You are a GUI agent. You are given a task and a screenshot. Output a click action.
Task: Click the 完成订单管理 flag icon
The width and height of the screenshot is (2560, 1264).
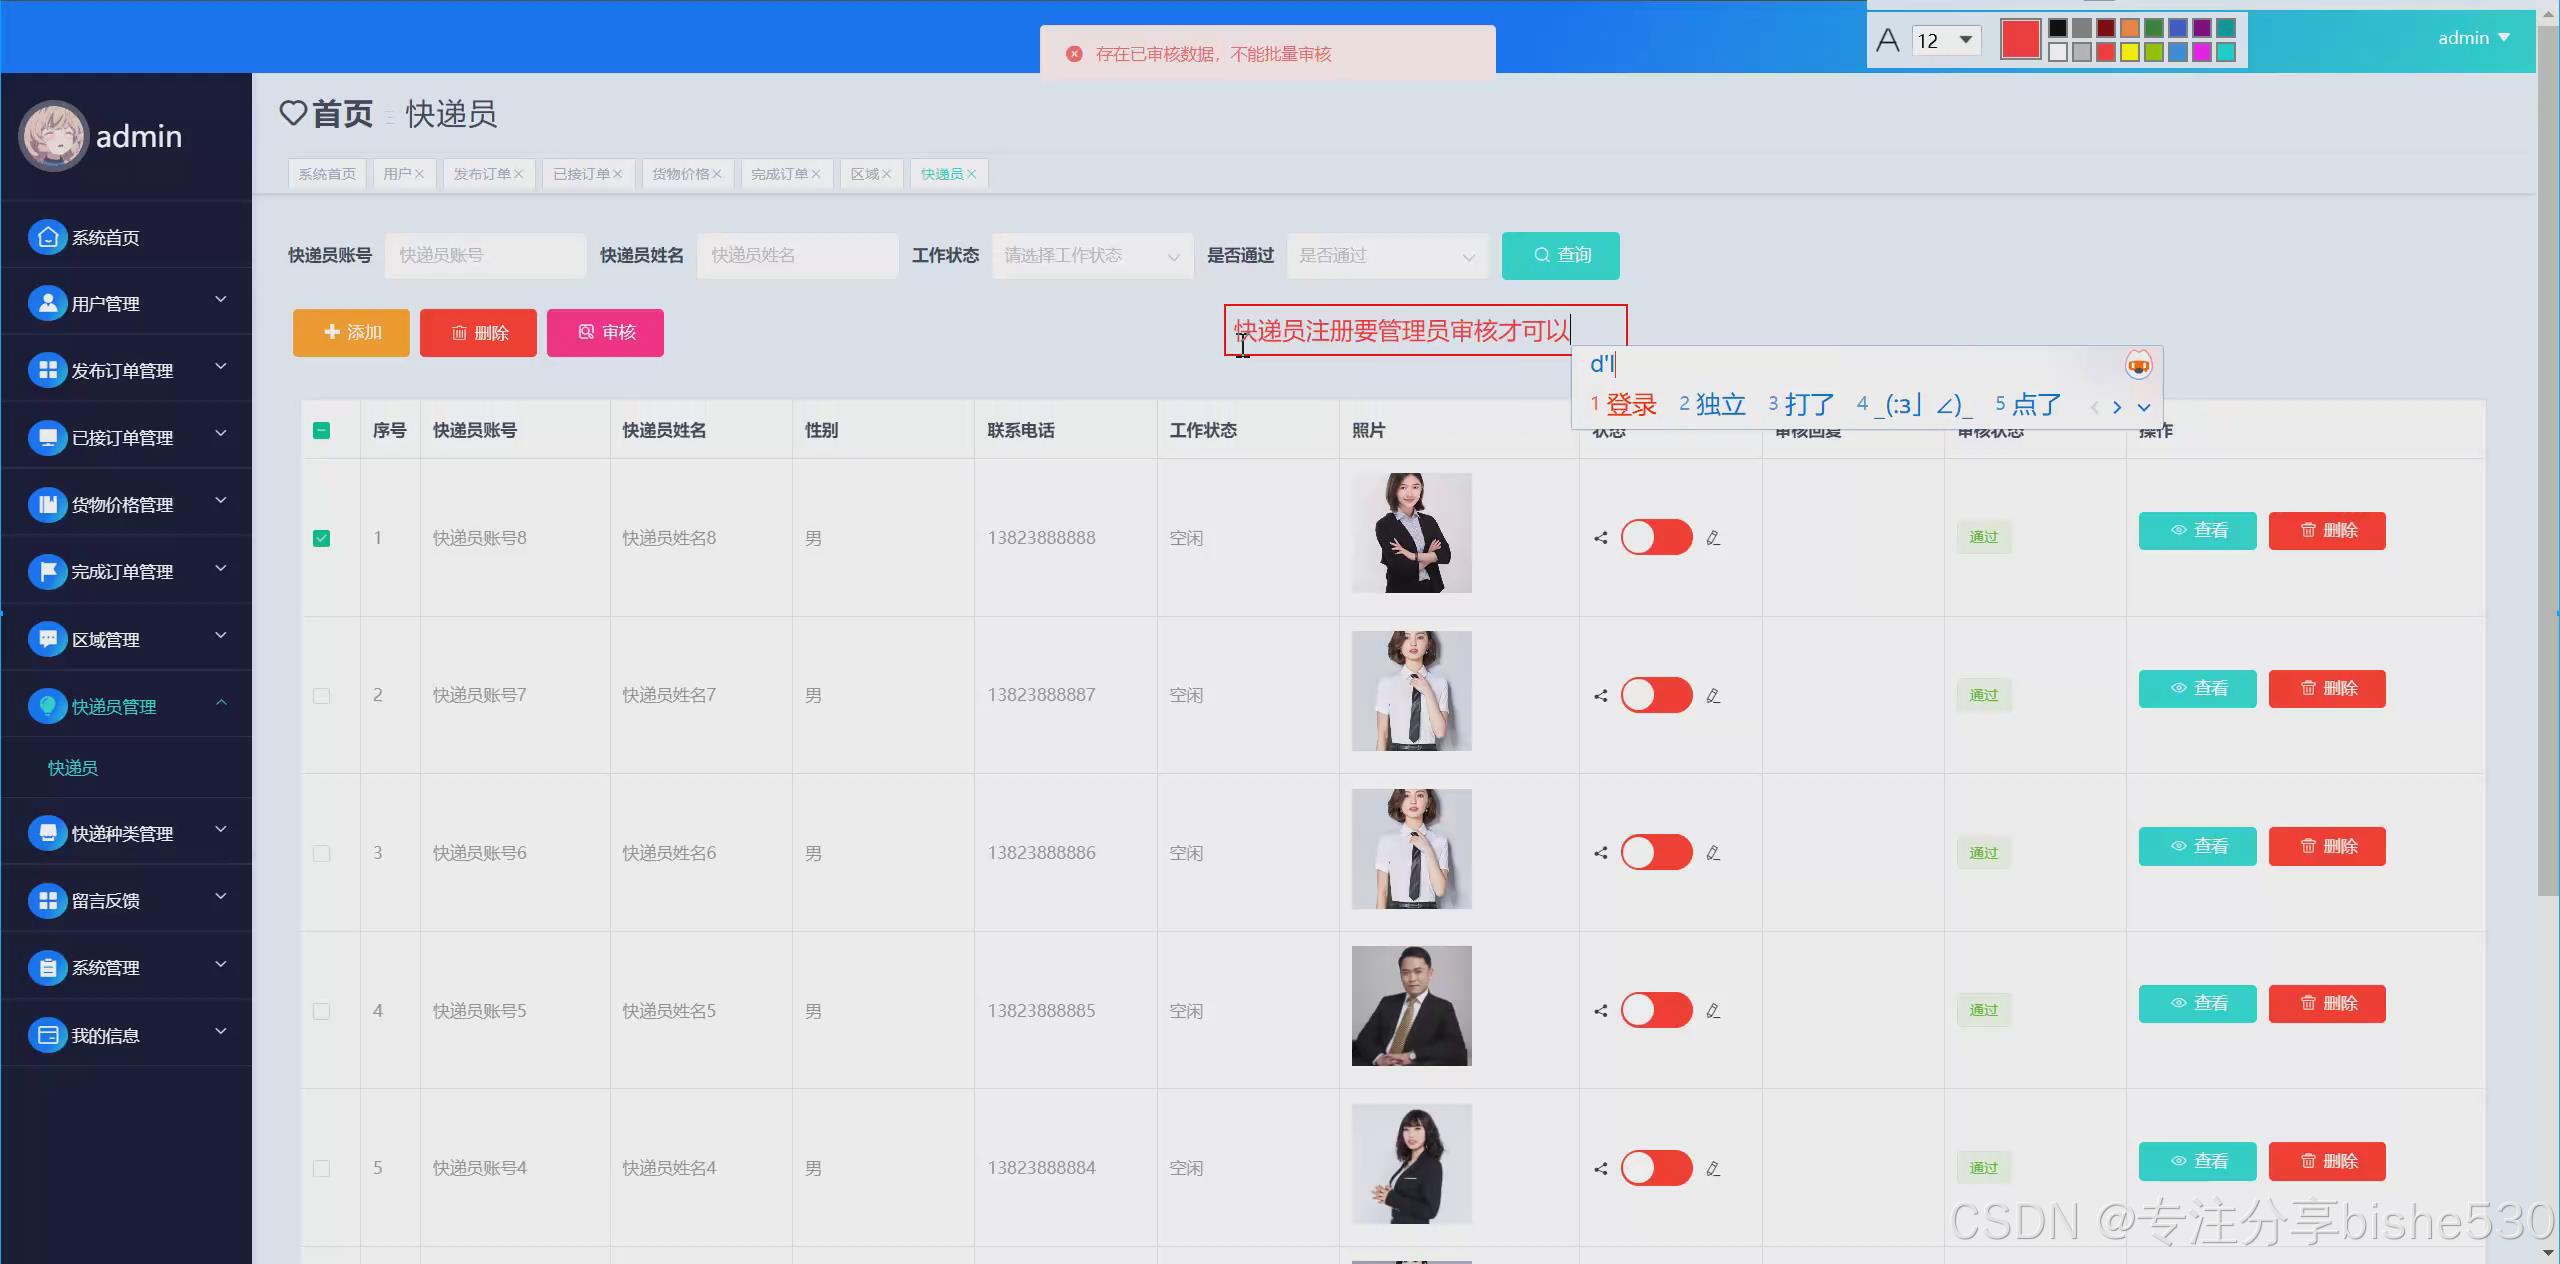pyautogui.click(x=47, y=571)
